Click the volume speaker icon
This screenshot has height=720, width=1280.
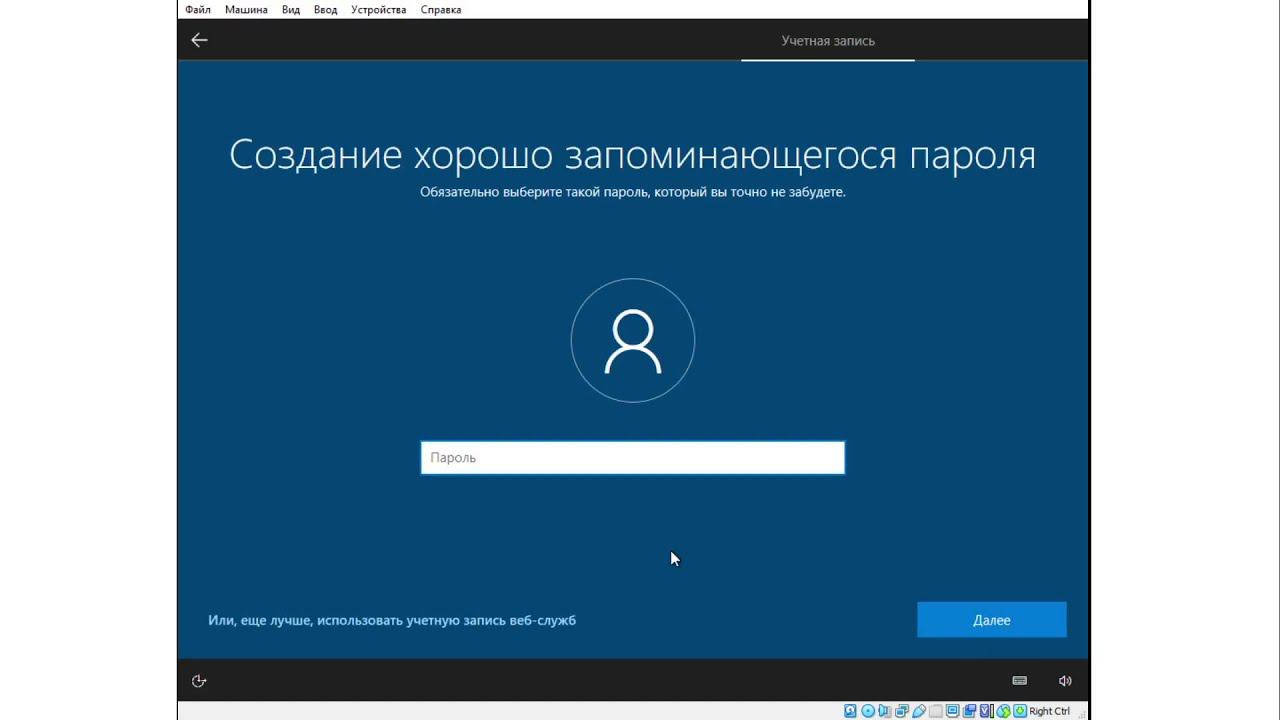(1065, 681)
